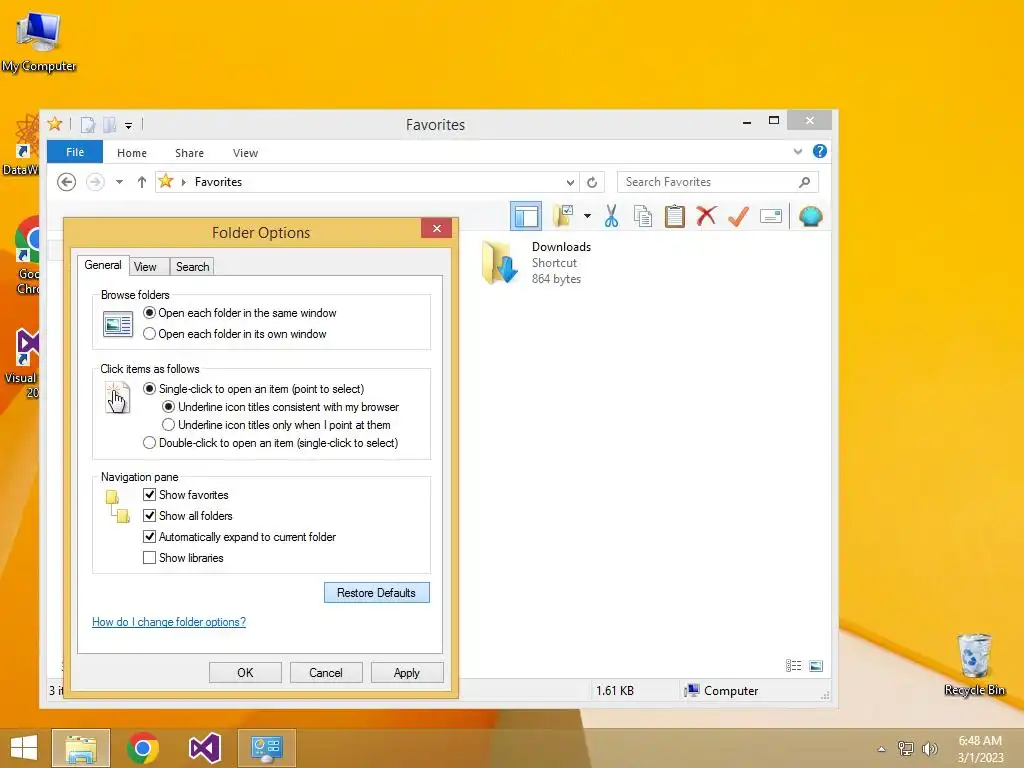Viewport: 1024px width, 768px height.
Task: Click the Copy icon in the toolbar
Action: pos(643,216)
